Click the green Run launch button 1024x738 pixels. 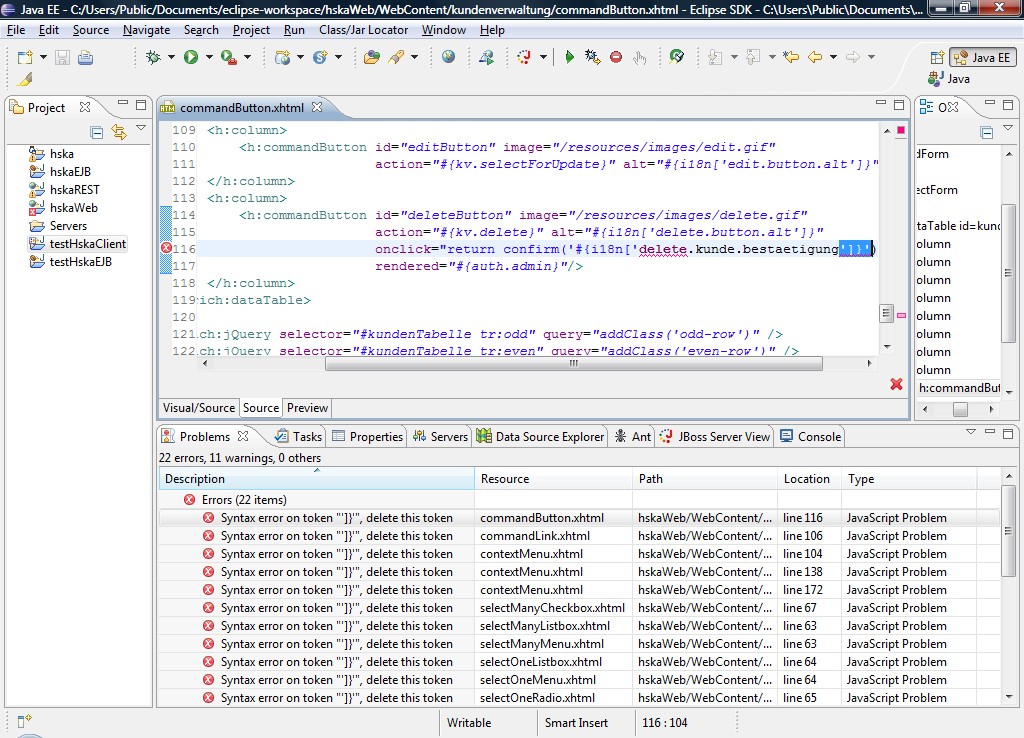[x=190, y=57]
